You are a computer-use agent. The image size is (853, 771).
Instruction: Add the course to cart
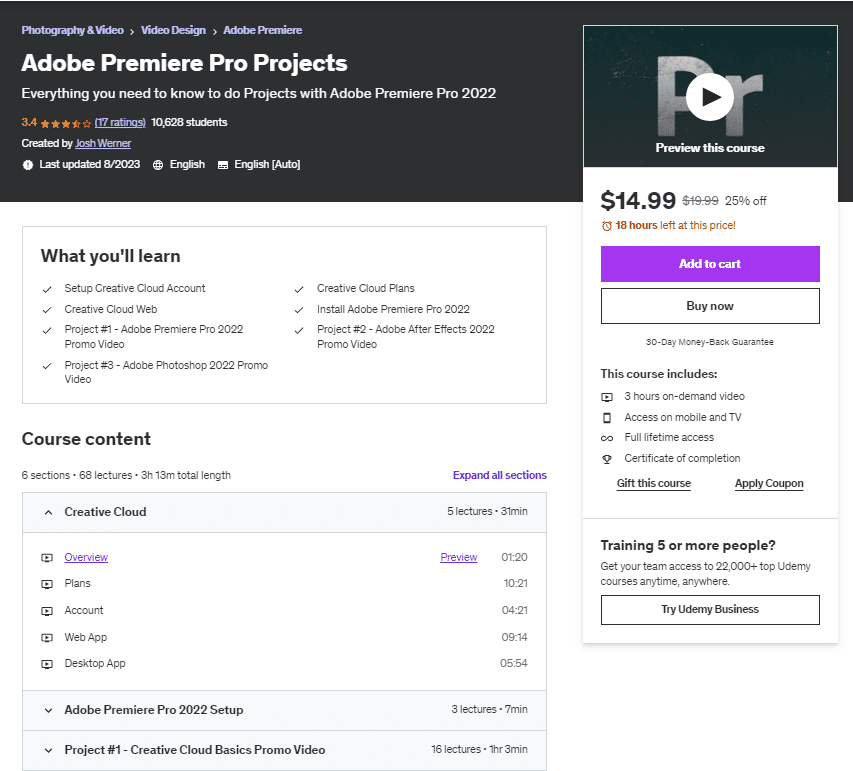coord(710,264)
